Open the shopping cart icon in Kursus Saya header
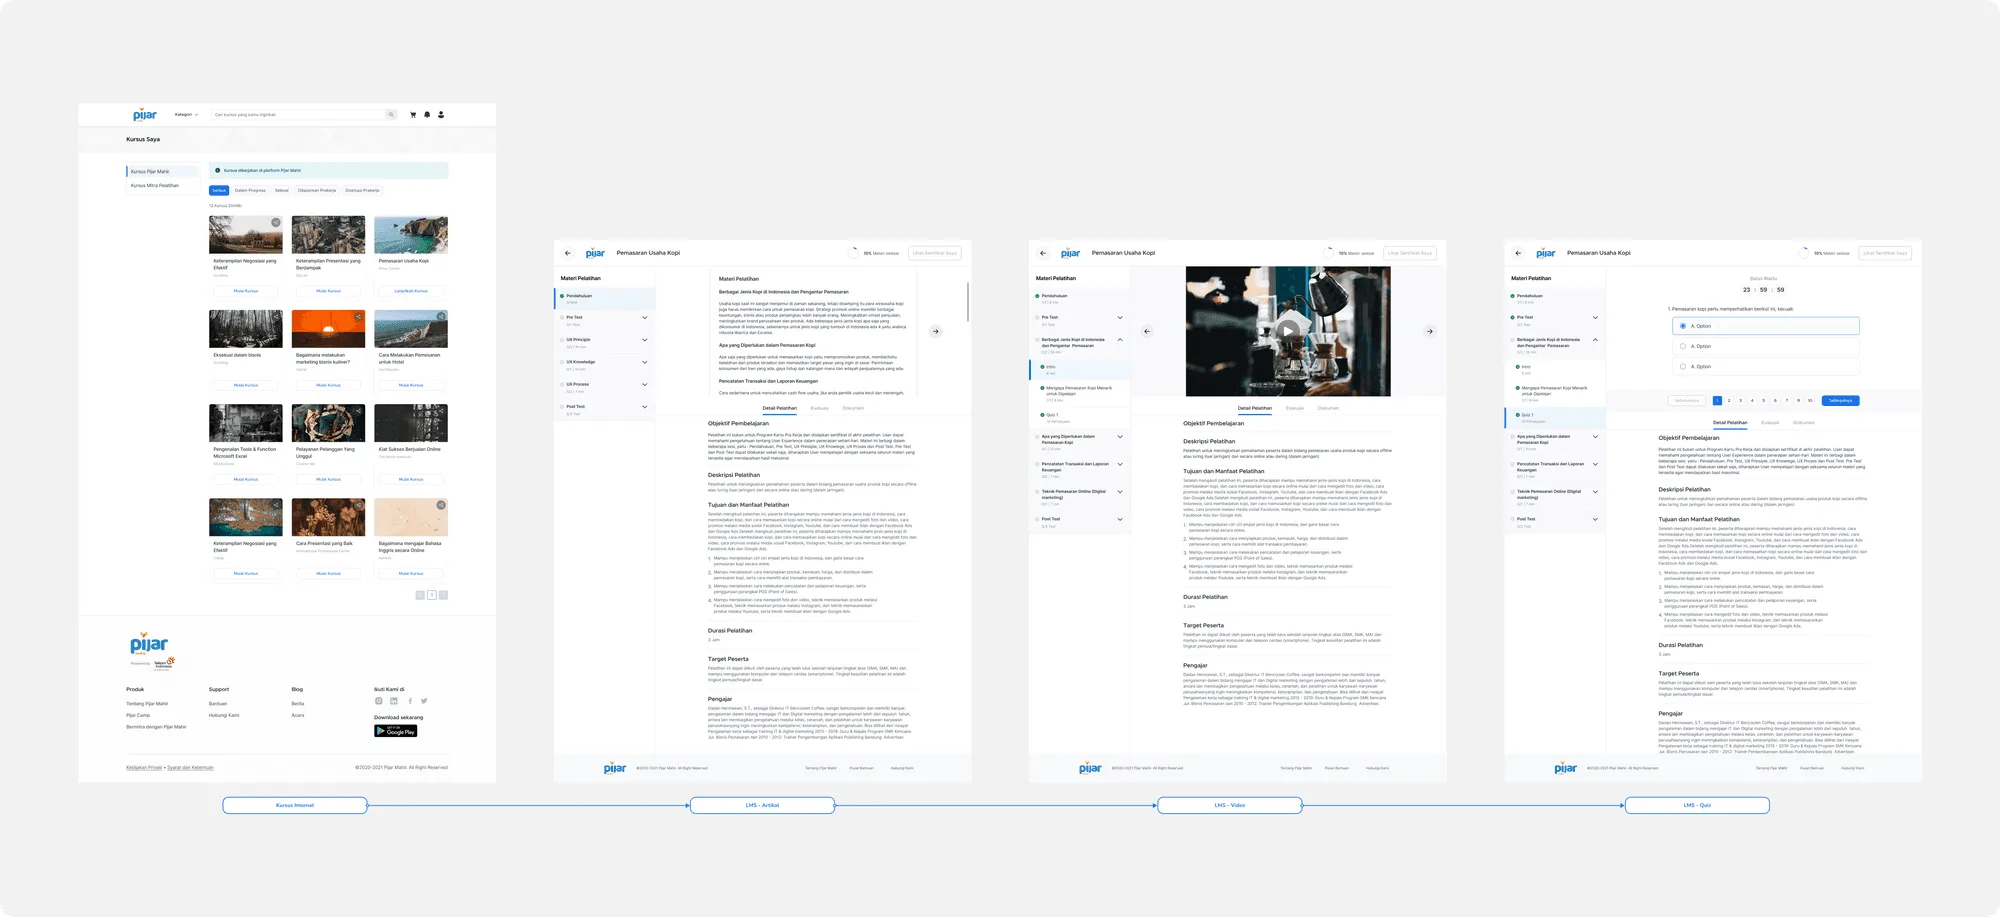 tap(413, 115)
